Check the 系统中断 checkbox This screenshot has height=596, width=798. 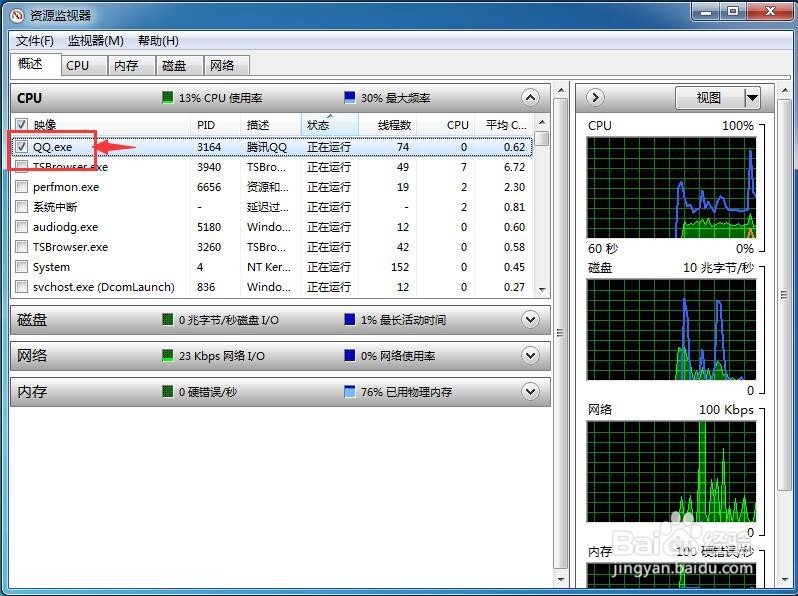tap(21, 207)
